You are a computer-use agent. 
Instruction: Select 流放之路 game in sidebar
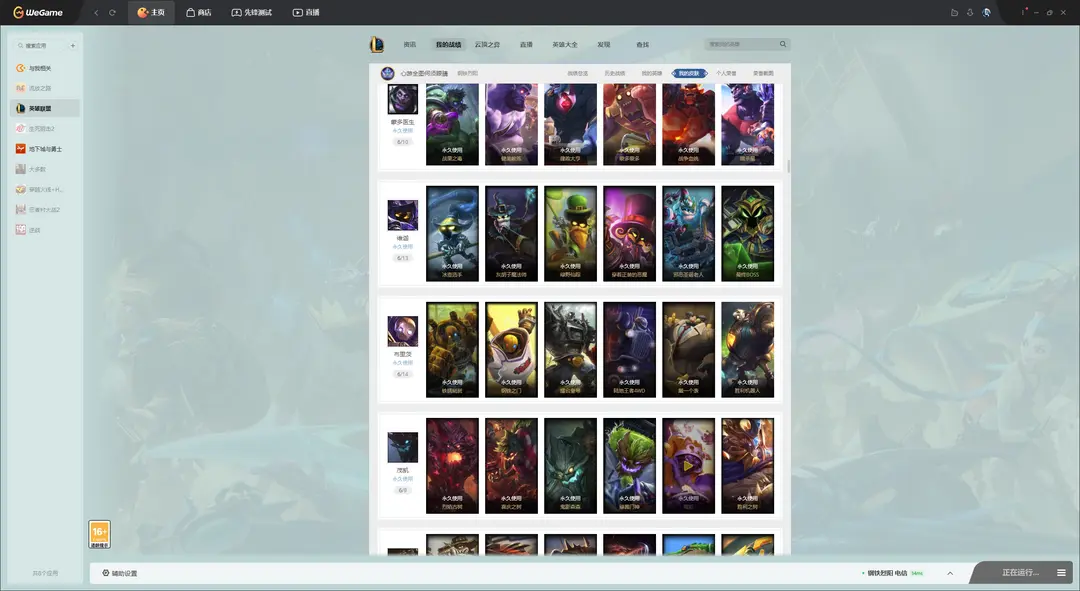pyautogui.click(x=45, y=88)
